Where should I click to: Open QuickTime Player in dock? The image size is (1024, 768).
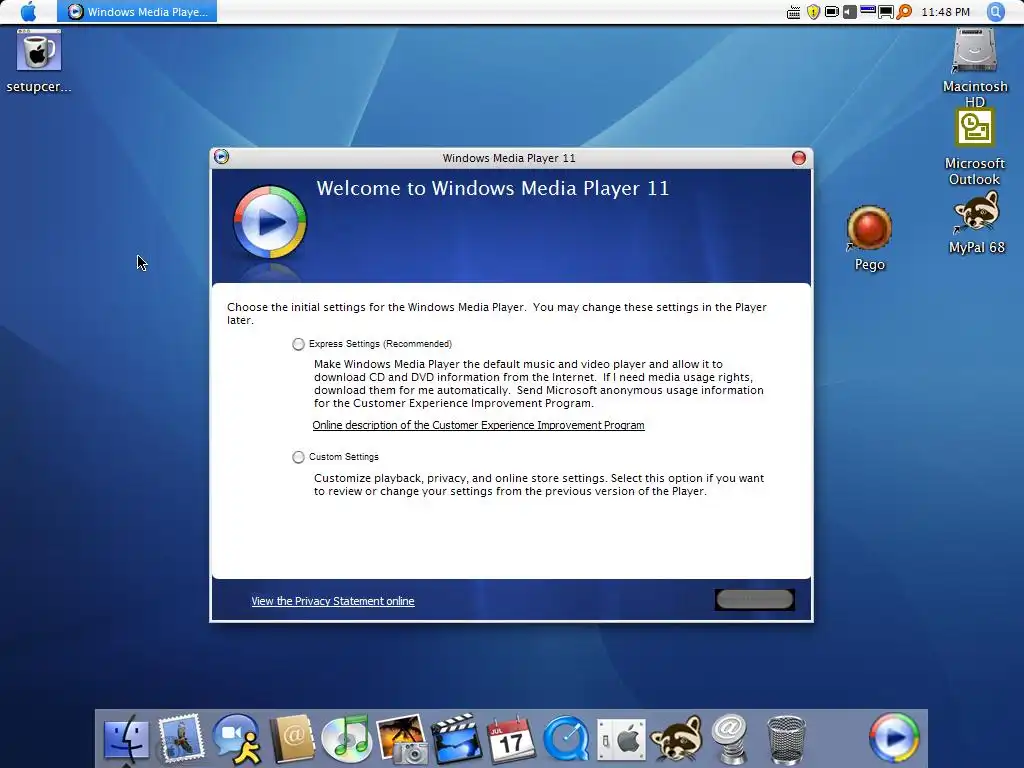point(566,739)
